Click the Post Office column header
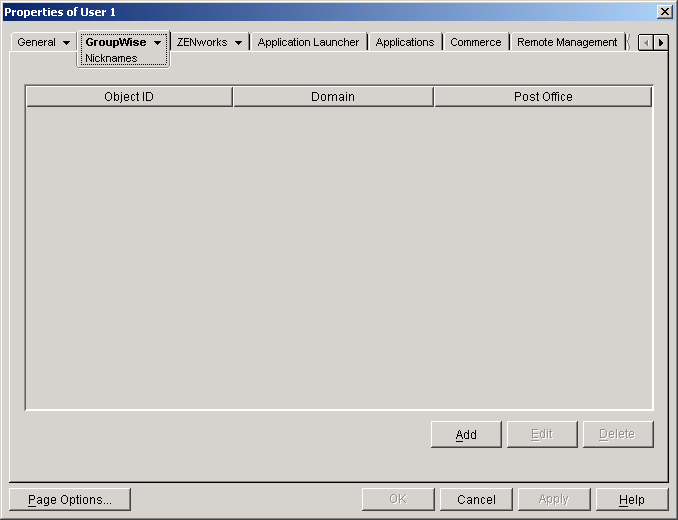Image resolution: width=678 pixels, height=520 pixels. point(543,97)
